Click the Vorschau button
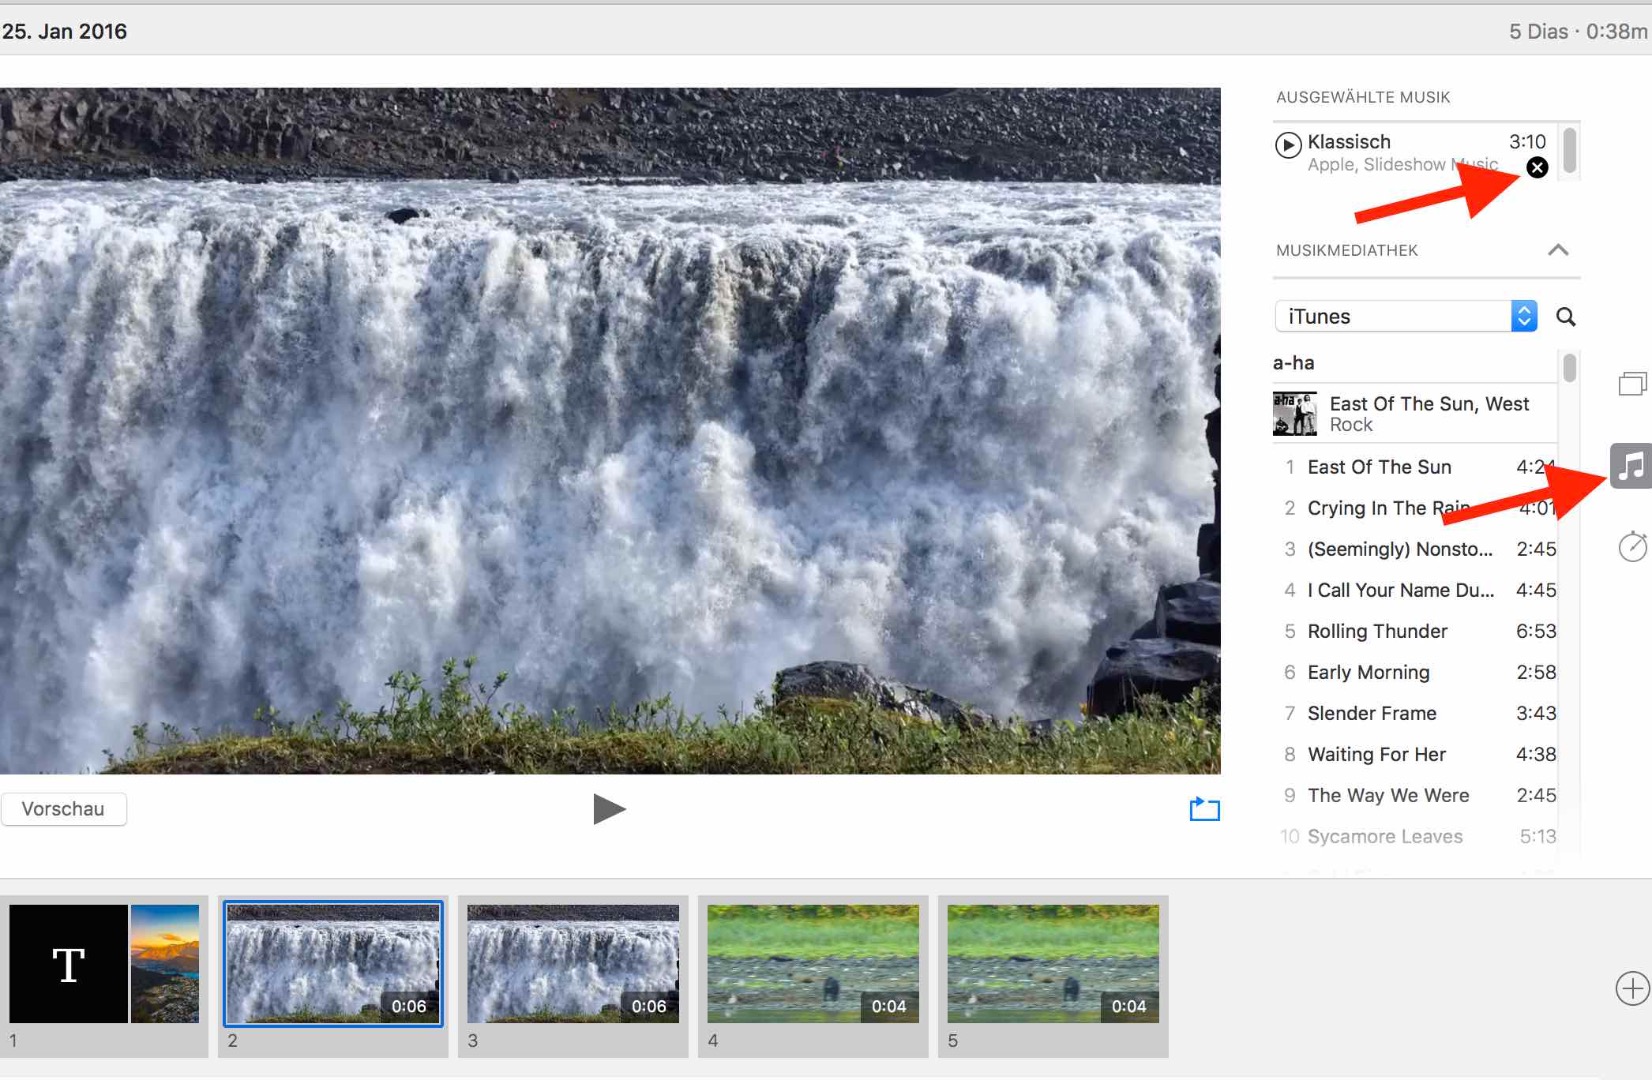This screenshot has height=1080, width=1652. [64, 809]
